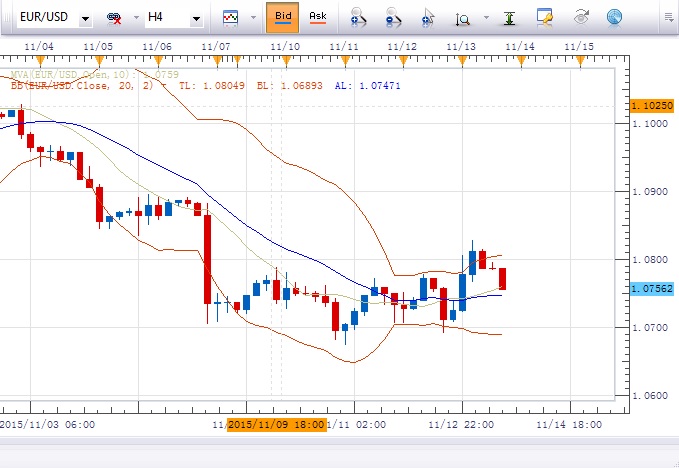The image size is (679, 468).
Task: Select the zoom in magnifier tool
Action: (x=358, y=18)
